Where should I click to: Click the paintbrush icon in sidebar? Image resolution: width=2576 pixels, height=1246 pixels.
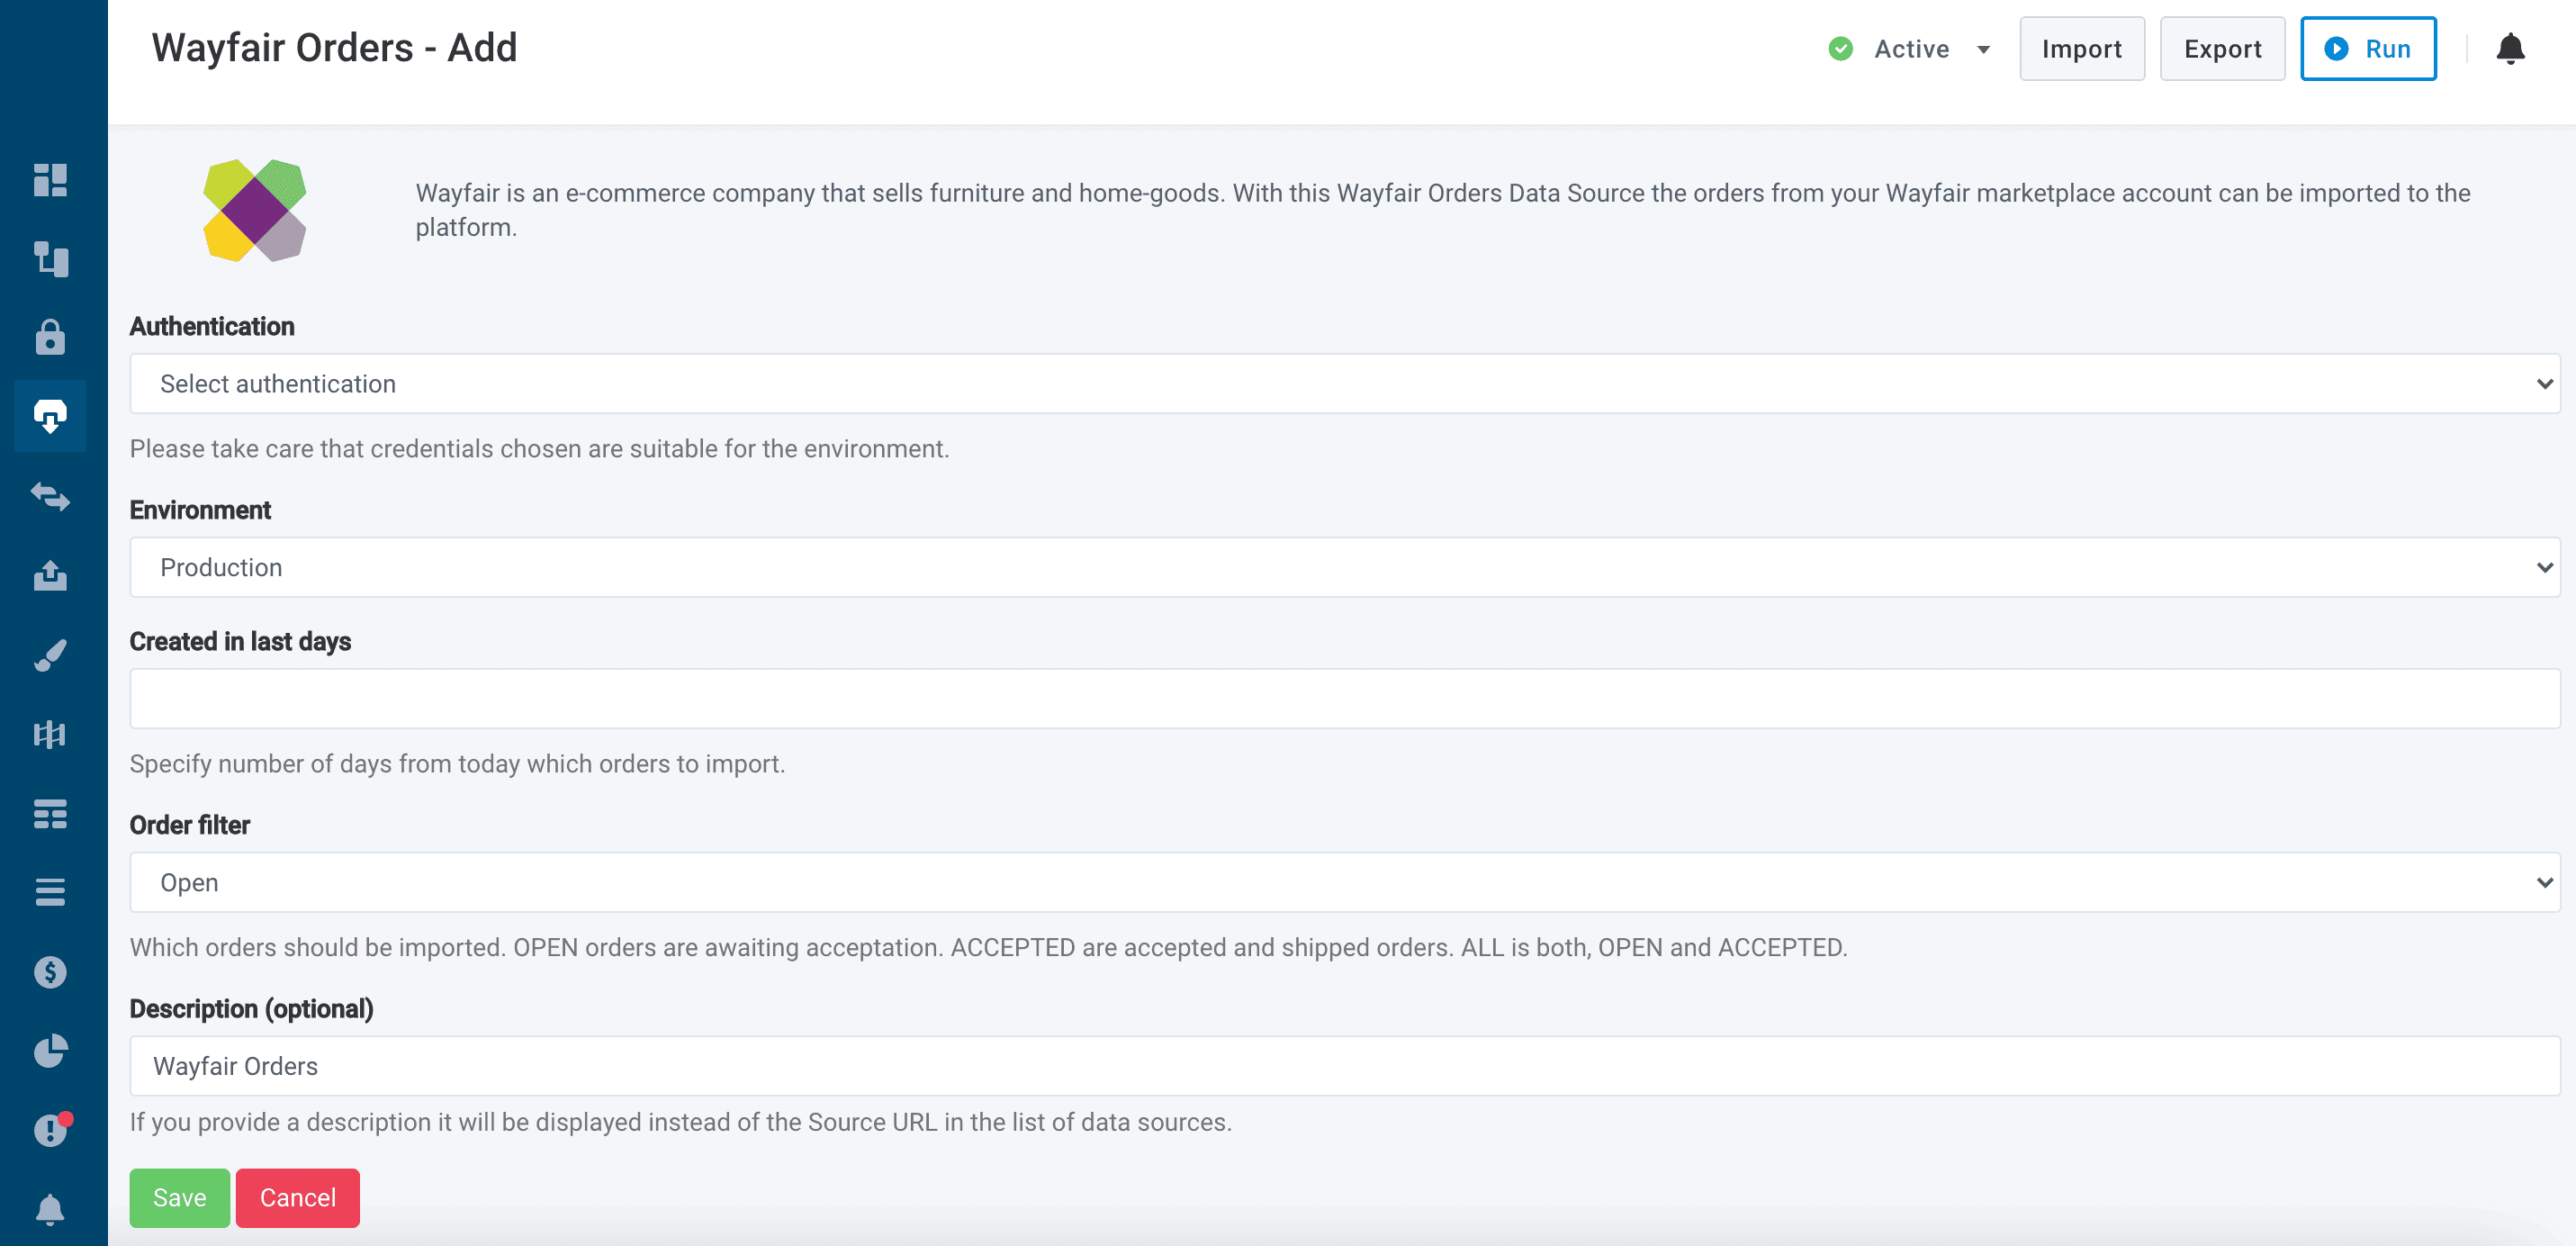(50, 655)
